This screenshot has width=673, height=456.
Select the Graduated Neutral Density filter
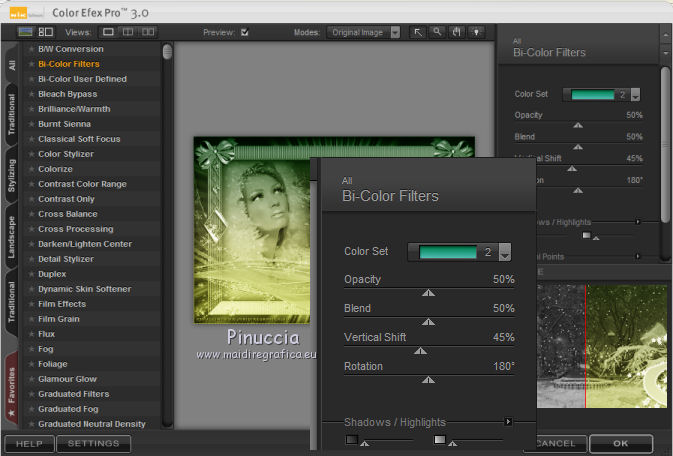[92, 424]
